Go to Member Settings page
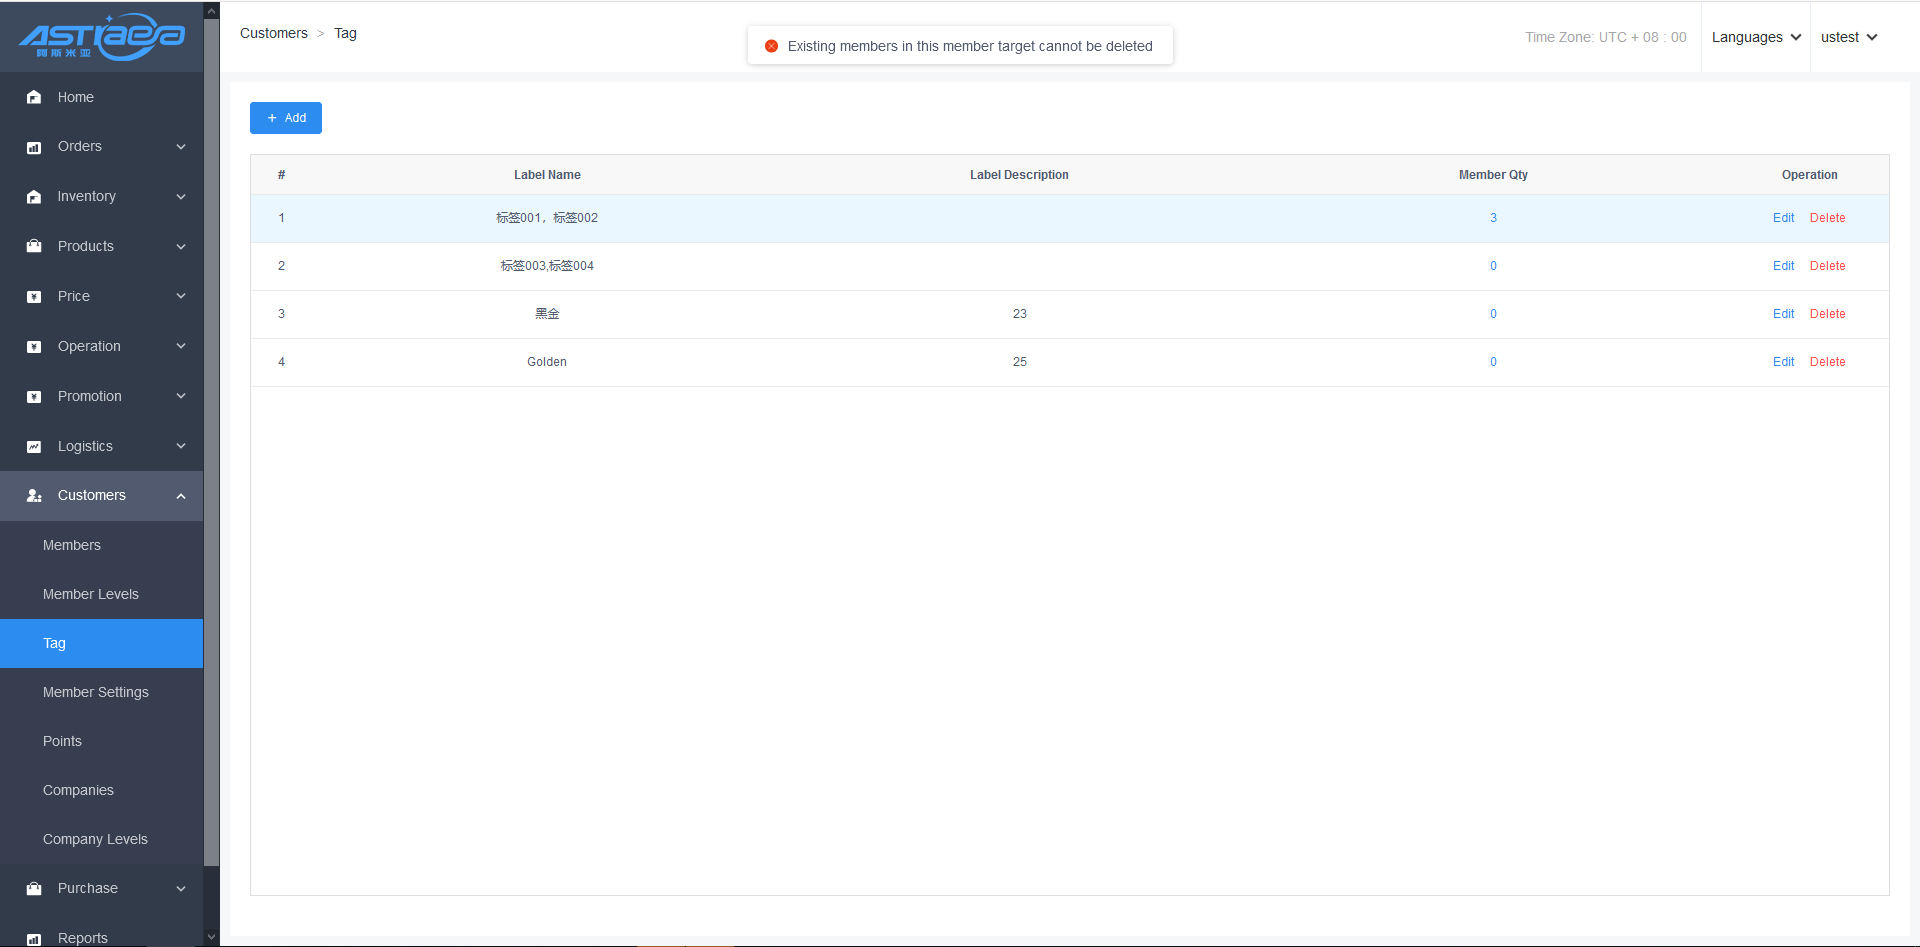Screen dimensions: 1920x947 96,692
